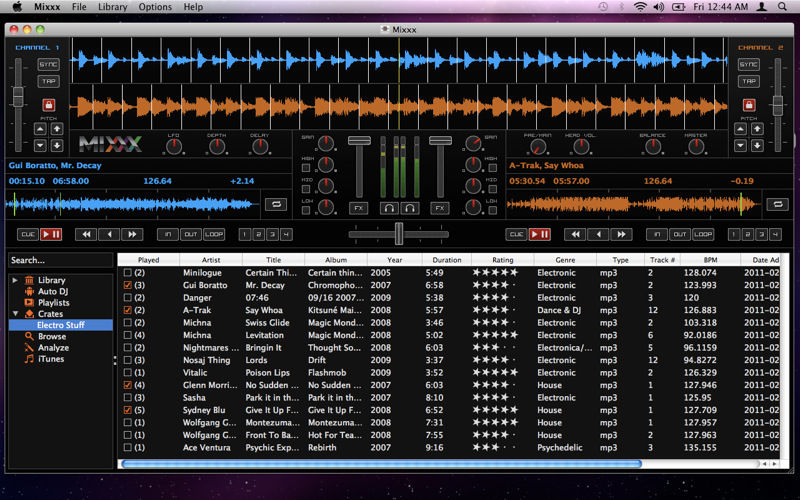Viewport: 800px width, 500px height.
Task: Open the Help menu
Action: point(193,7)
